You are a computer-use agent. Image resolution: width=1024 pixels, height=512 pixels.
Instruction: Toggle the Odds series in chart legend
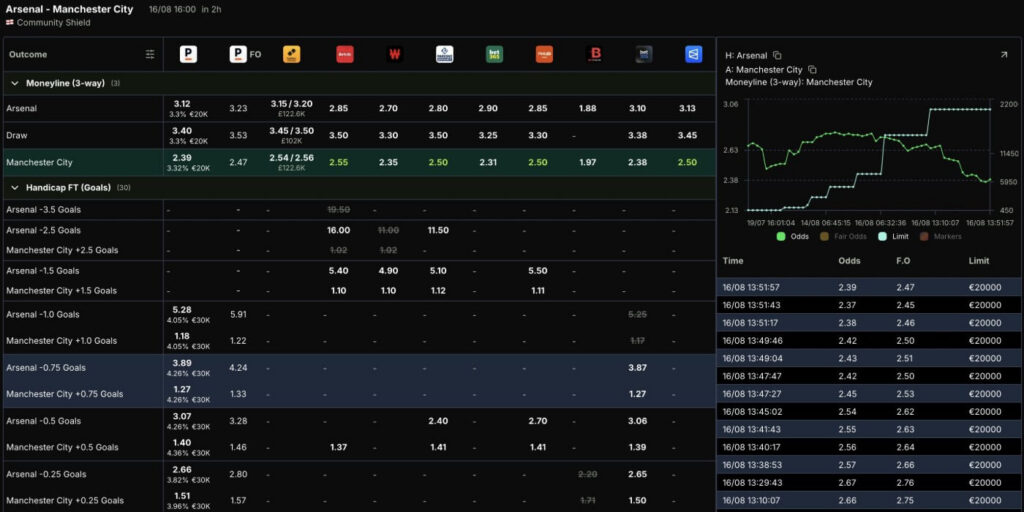[793, 236]
